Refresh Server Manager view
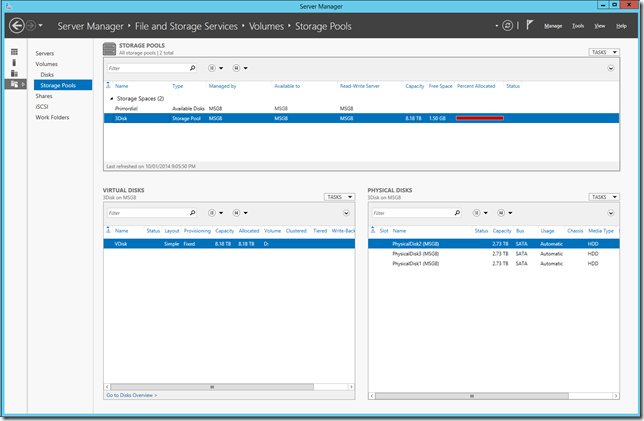This screenshot has height=421, width=644. pyautogui.click(x=510, y=25)
